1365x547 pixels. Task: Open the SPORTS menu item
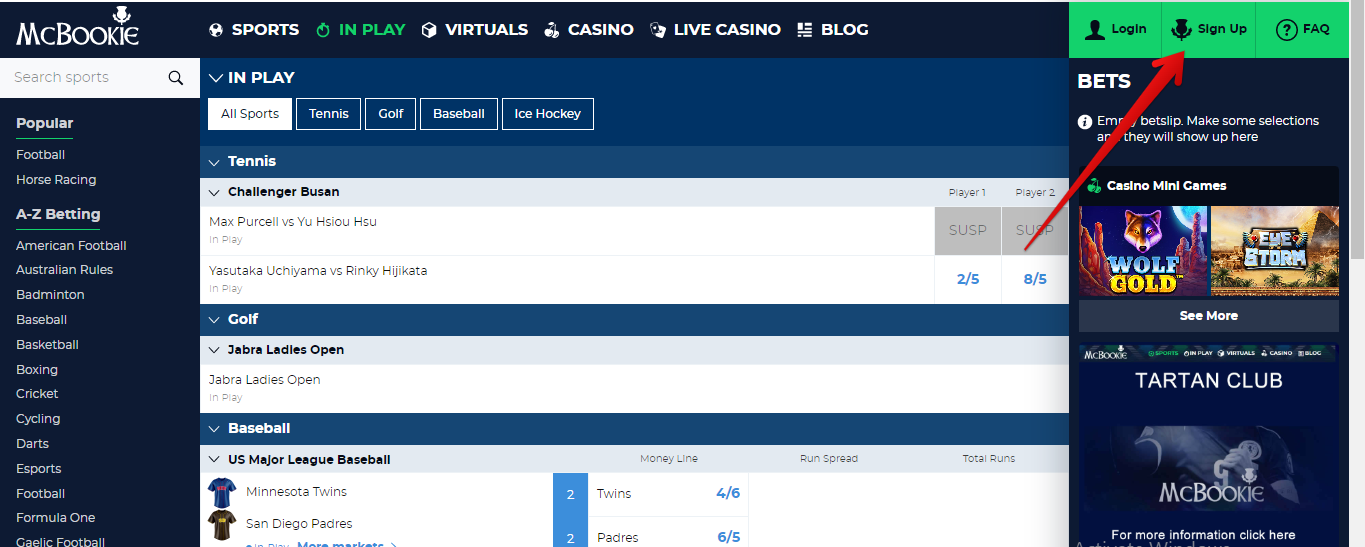pyautogui.click(x=265, y=30)
